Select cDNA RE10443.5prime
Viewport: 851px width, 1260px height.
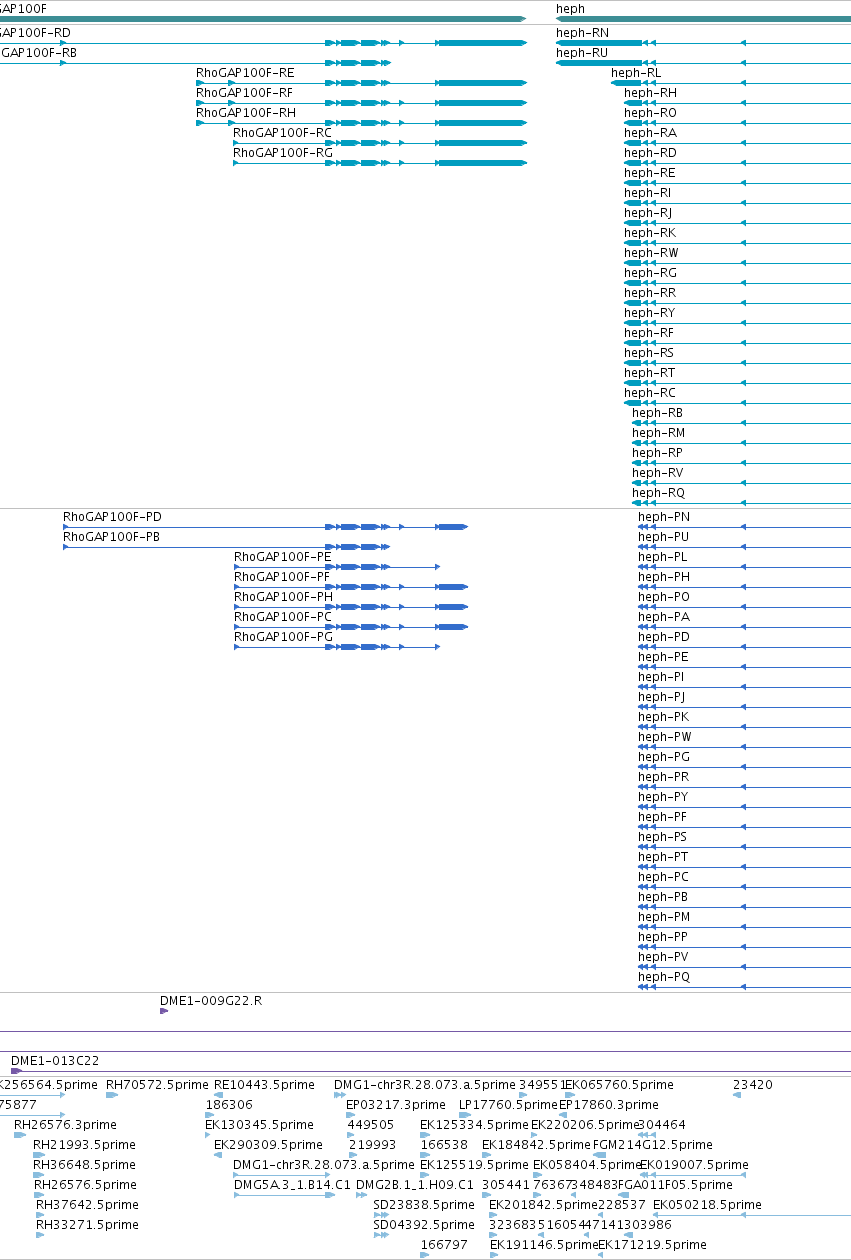(264, 1085)
